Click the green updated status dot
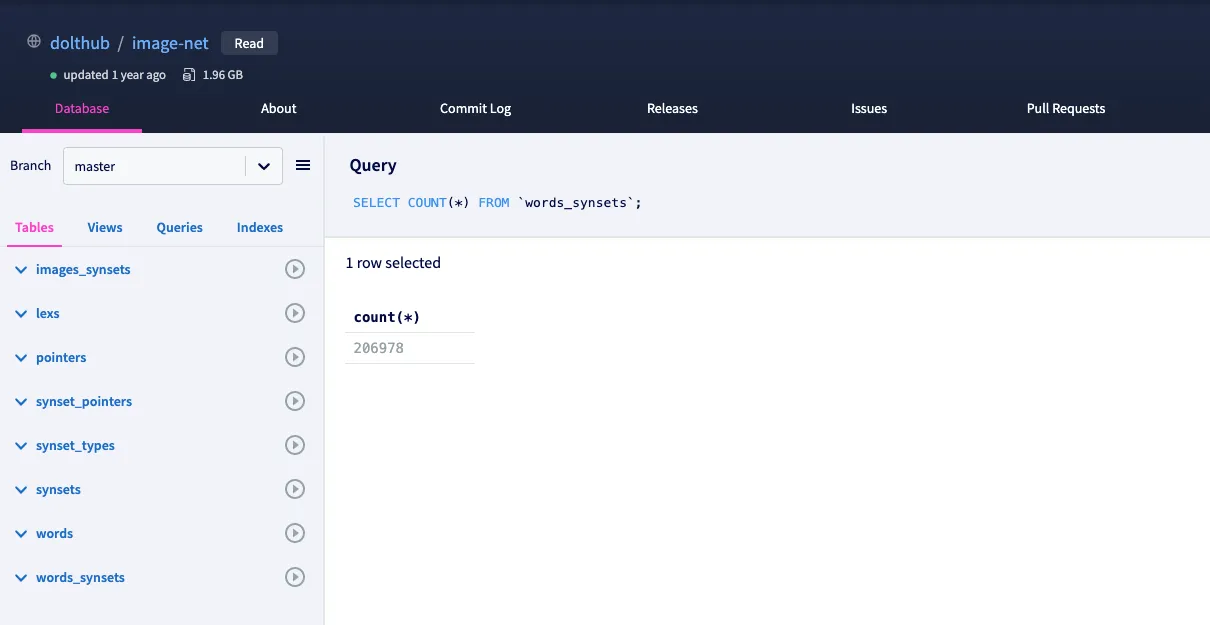The image size is (1210, 625). click(x=53, y=74)
